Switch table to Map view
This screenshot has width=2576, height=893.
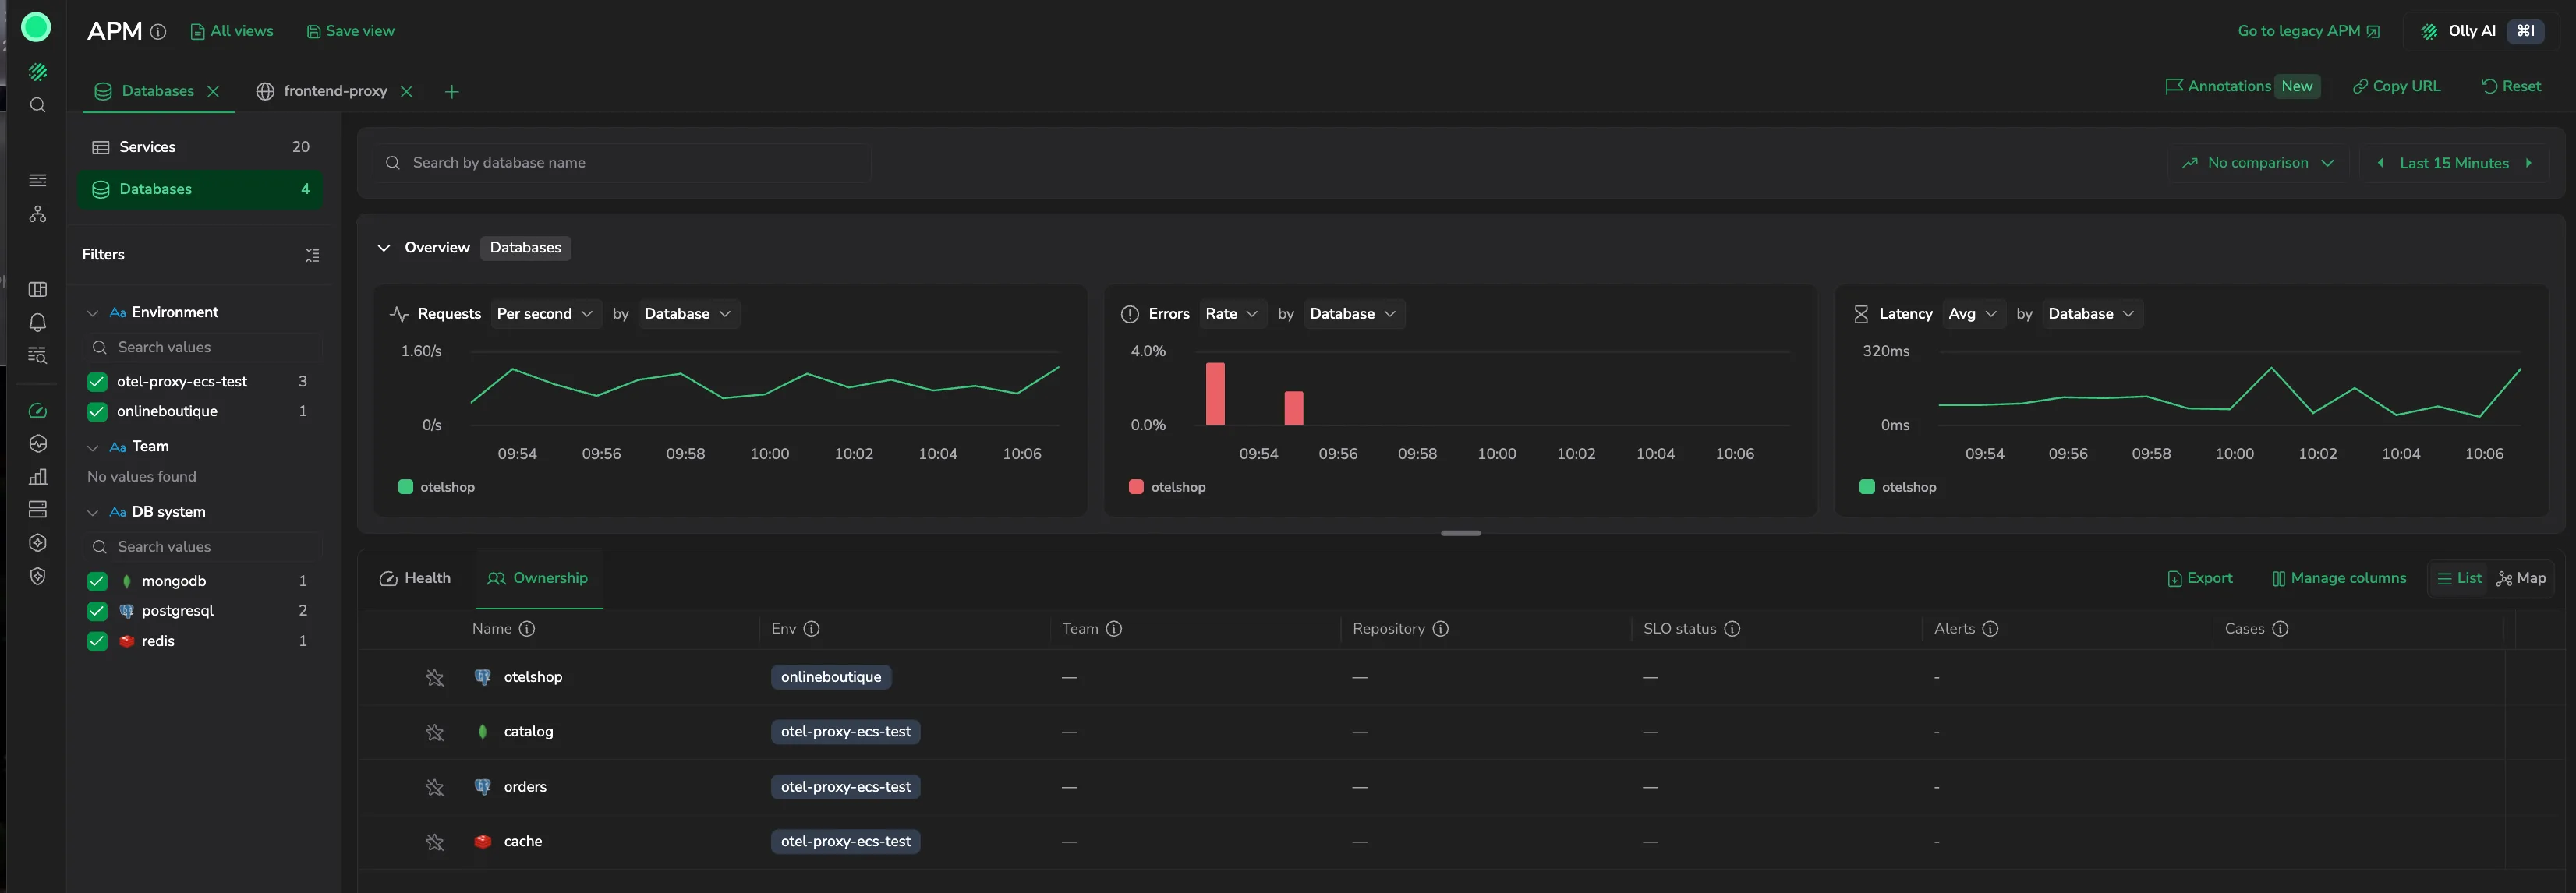[x=2521, y=578]
